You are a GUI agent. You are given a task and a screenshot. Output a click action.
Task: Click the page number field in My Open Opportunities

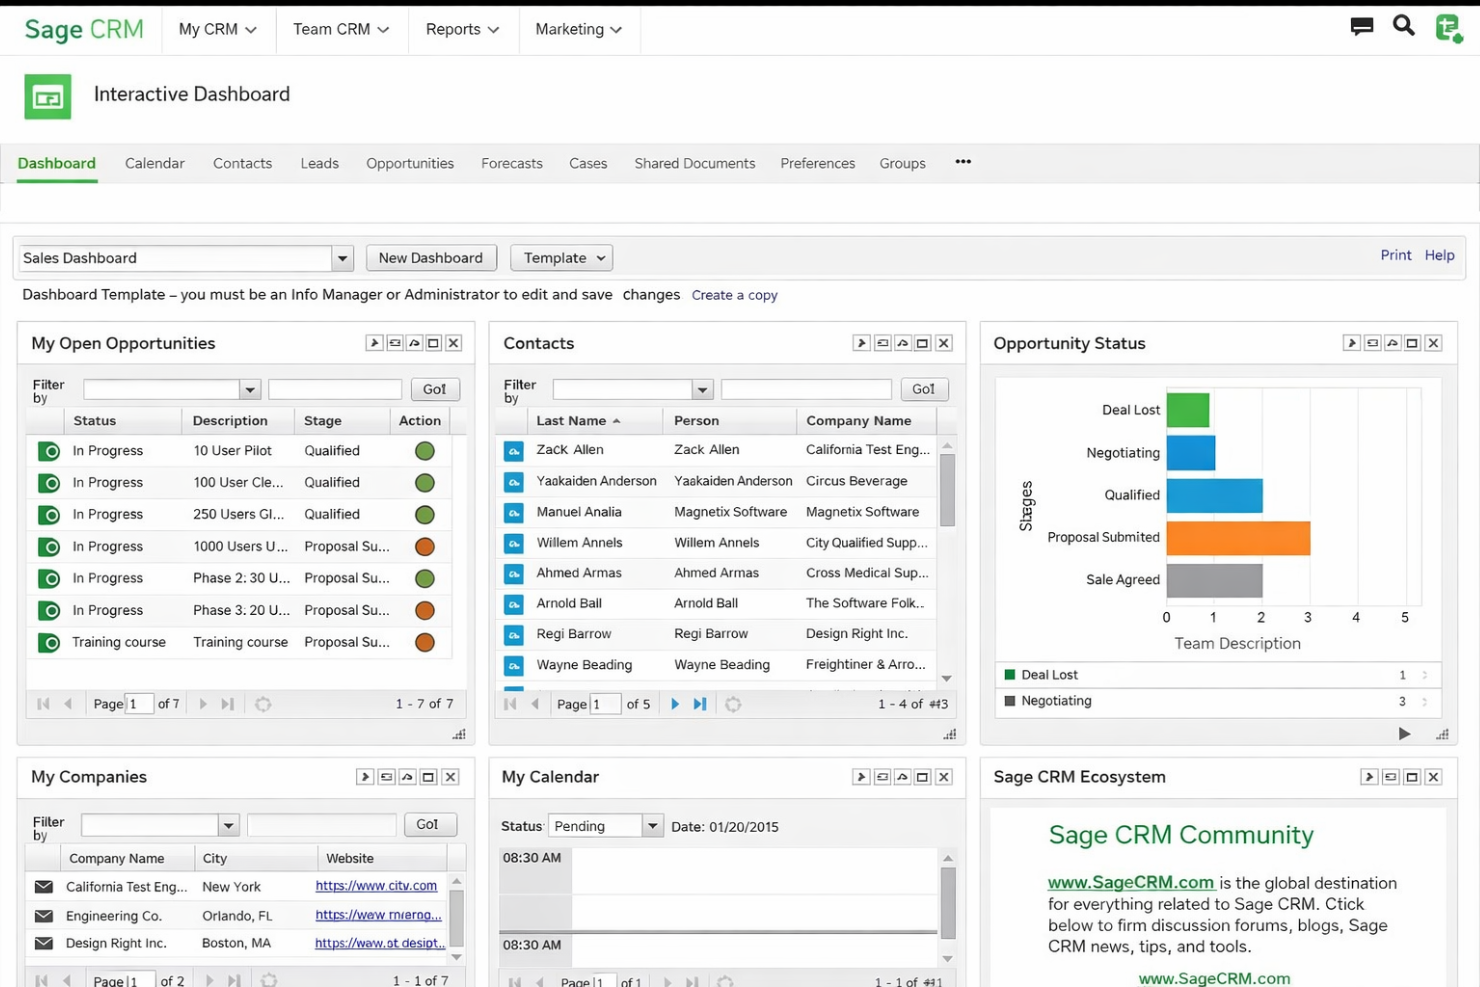click(x=138, y=704)
